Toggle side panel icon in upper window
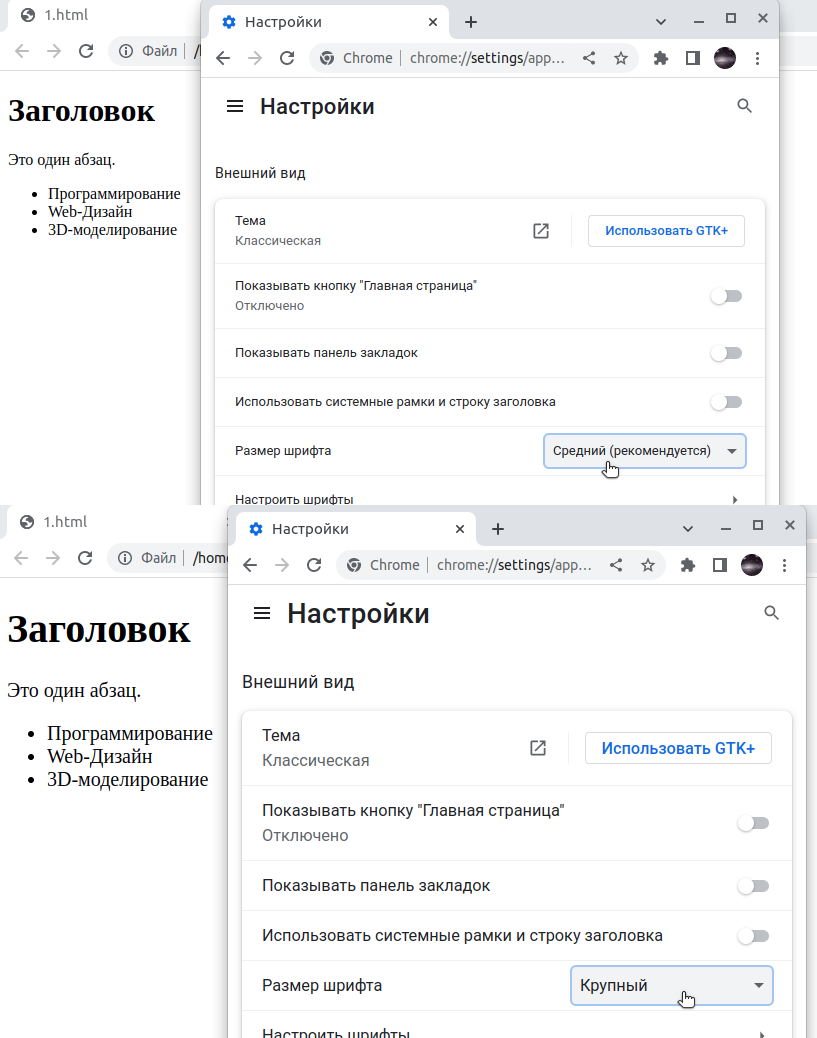Screen dimensions: 817x1038 pyautogui.click(x=693, y=58)
